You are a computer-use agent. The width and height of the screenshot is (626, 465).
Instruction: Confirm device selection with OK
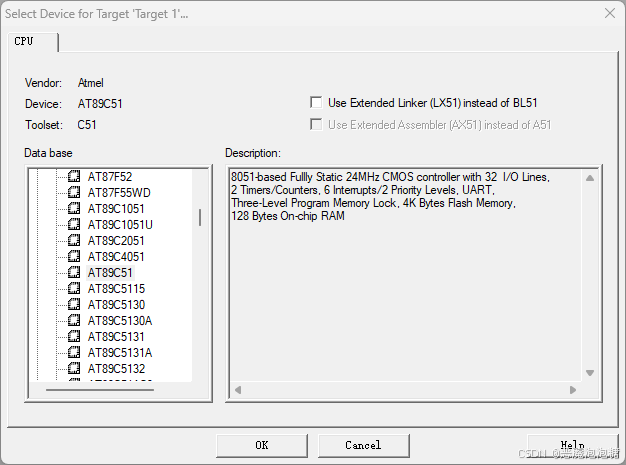tap(262, 445)
